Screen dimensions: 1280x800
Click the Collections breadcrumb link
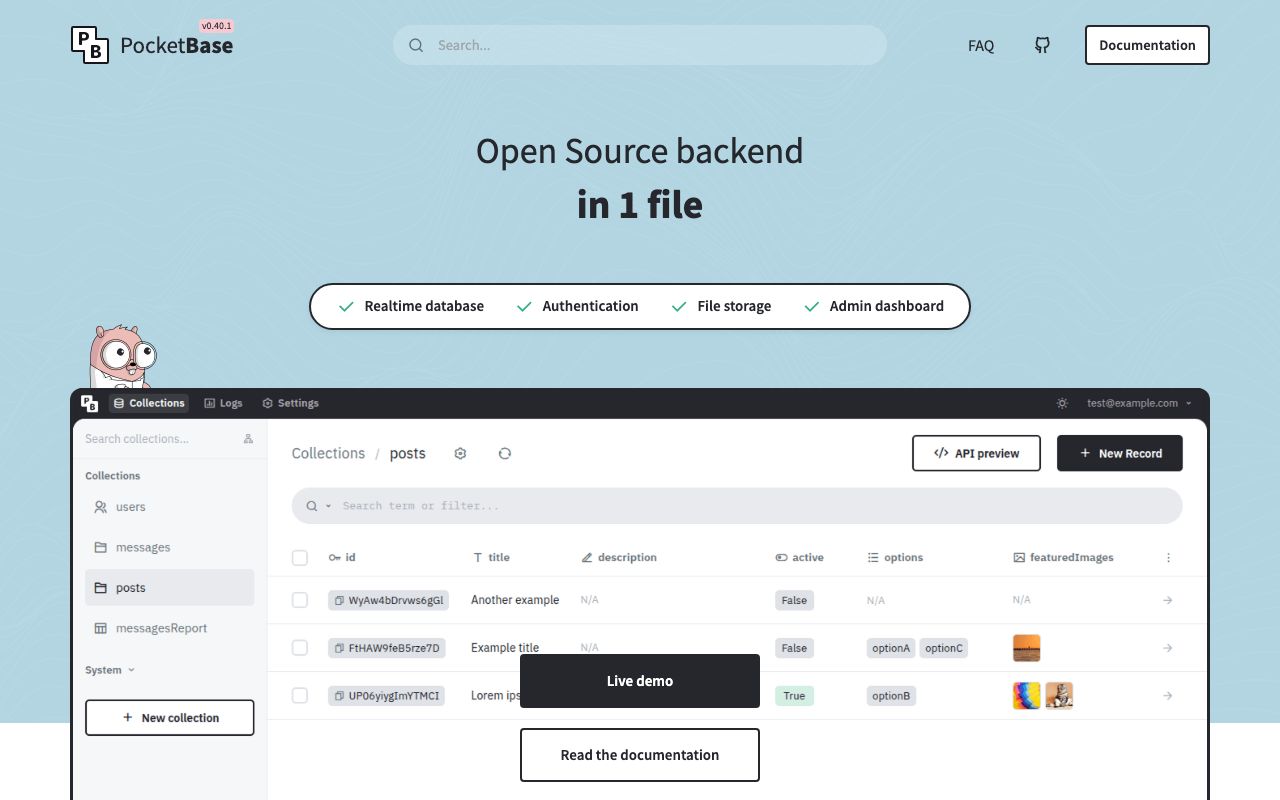coord(328,453)
